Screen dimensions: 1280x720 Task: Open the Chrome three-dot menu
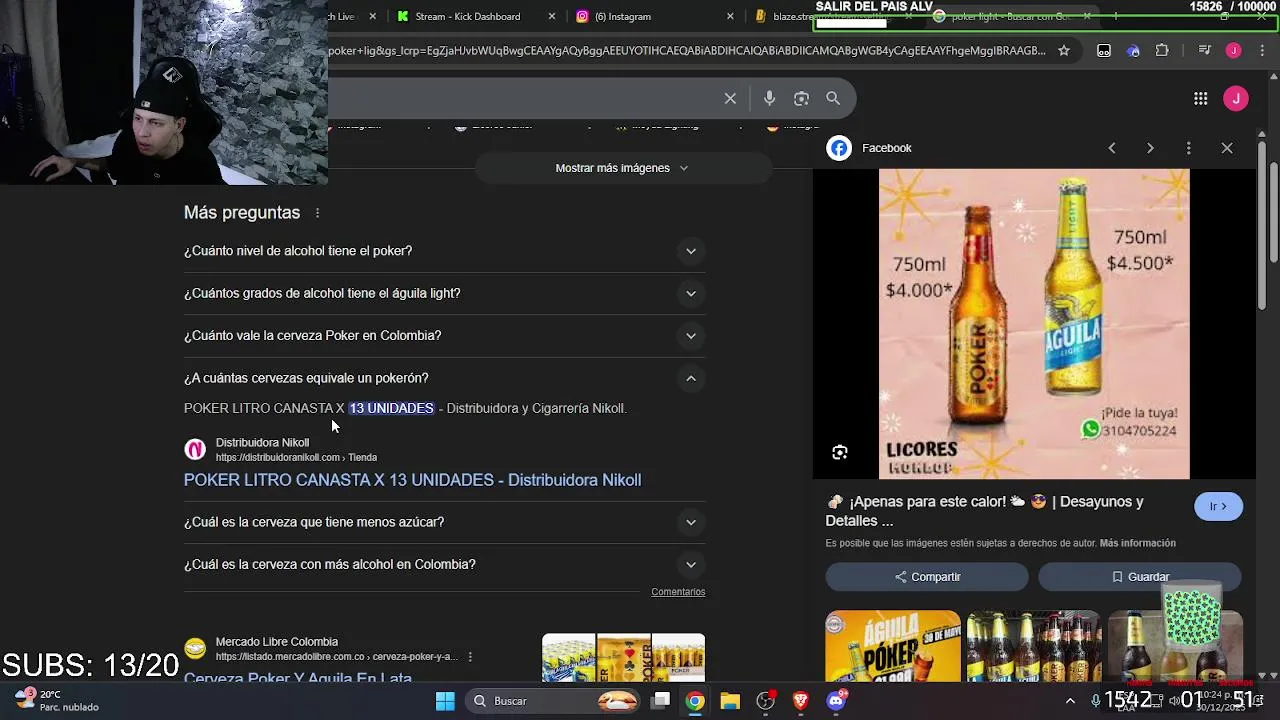click(1262, 50)
